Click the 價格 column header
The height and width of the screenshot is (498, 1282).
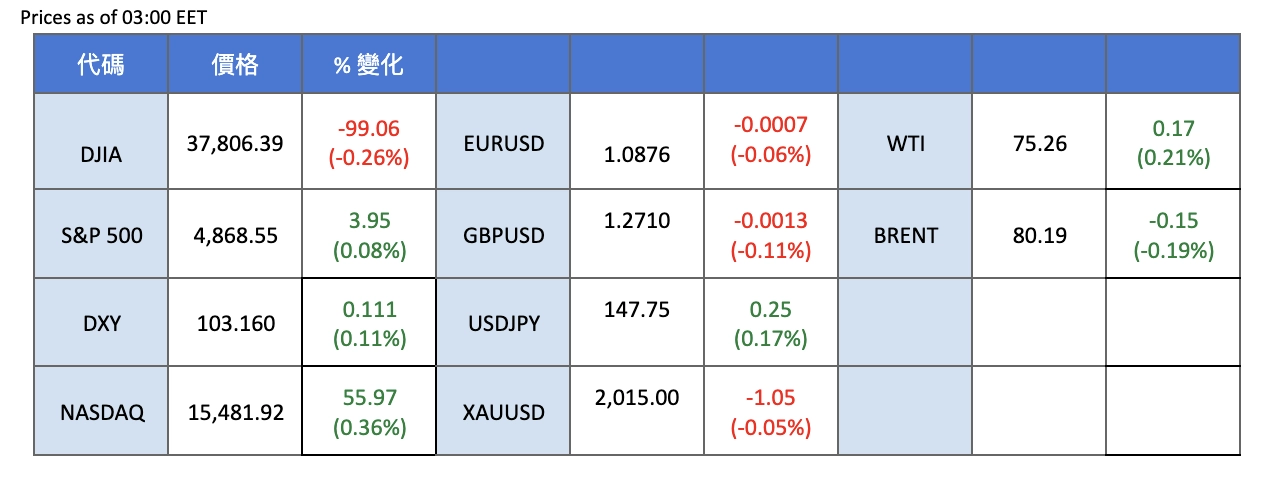pyautogui.click(x=235, y=66)
